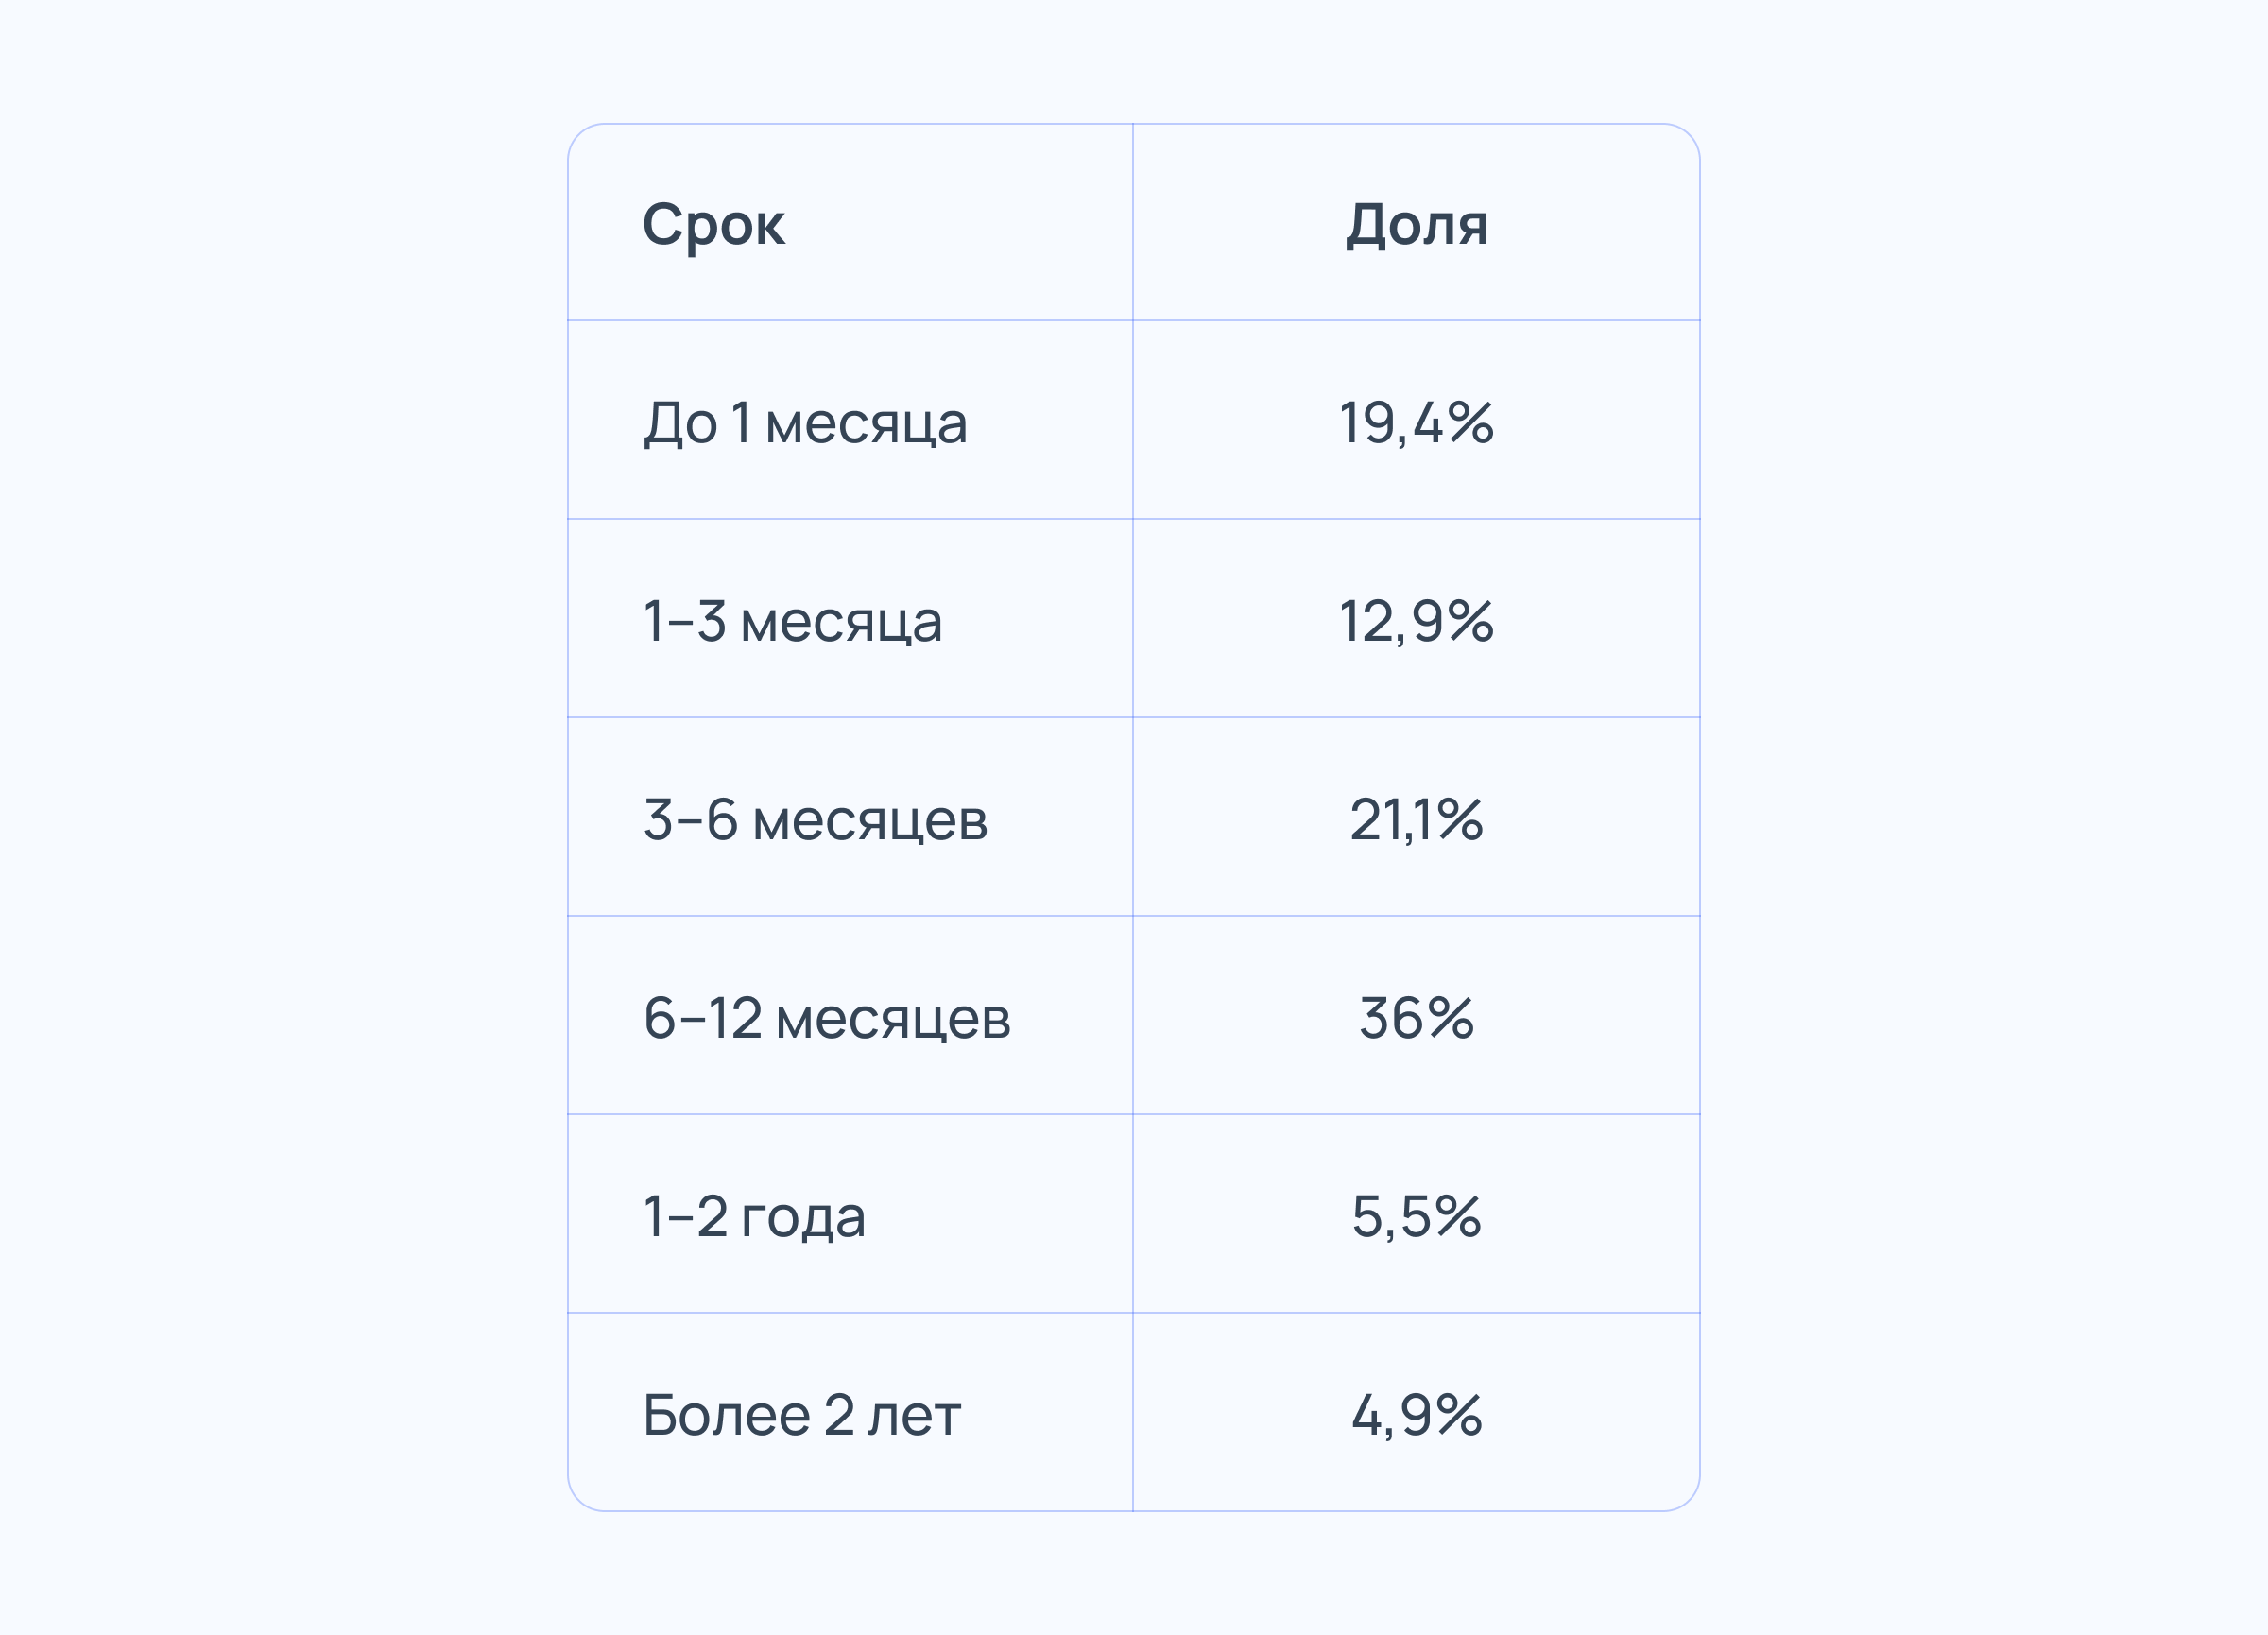Select the 'Более 2 лет' row label
The image size is (2268, 1635).
pos(801,1415)
